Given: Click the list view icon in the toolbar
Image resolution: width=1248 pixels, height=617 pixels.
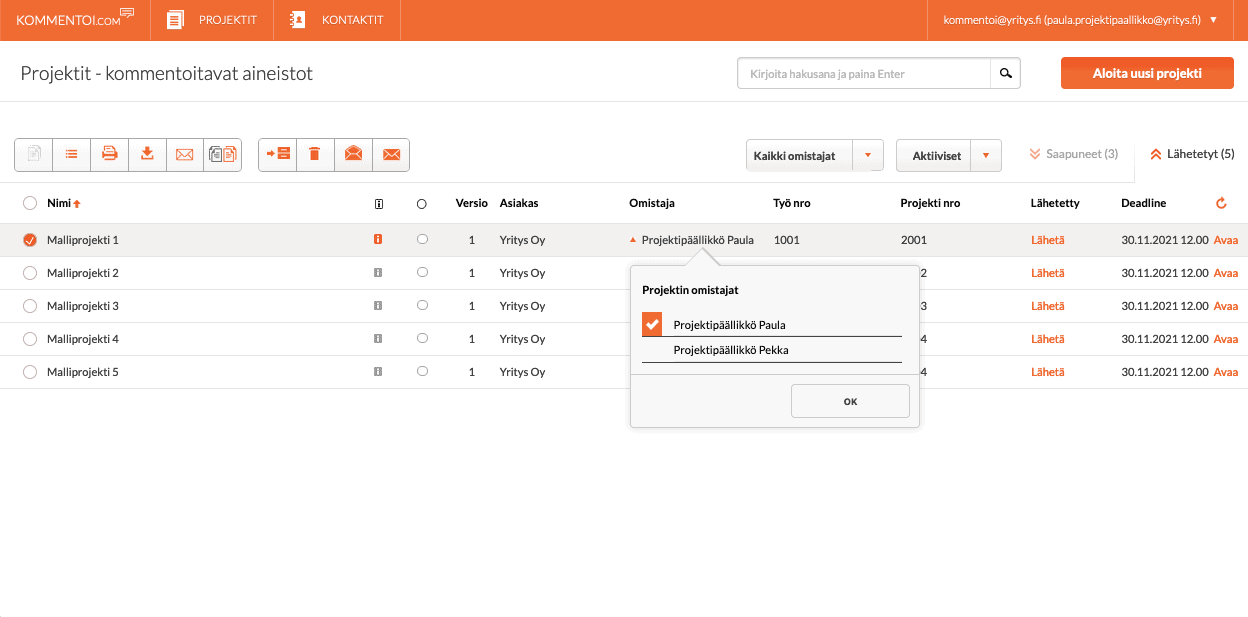Looking at the screenshot, I should click(x=72, y=154).
